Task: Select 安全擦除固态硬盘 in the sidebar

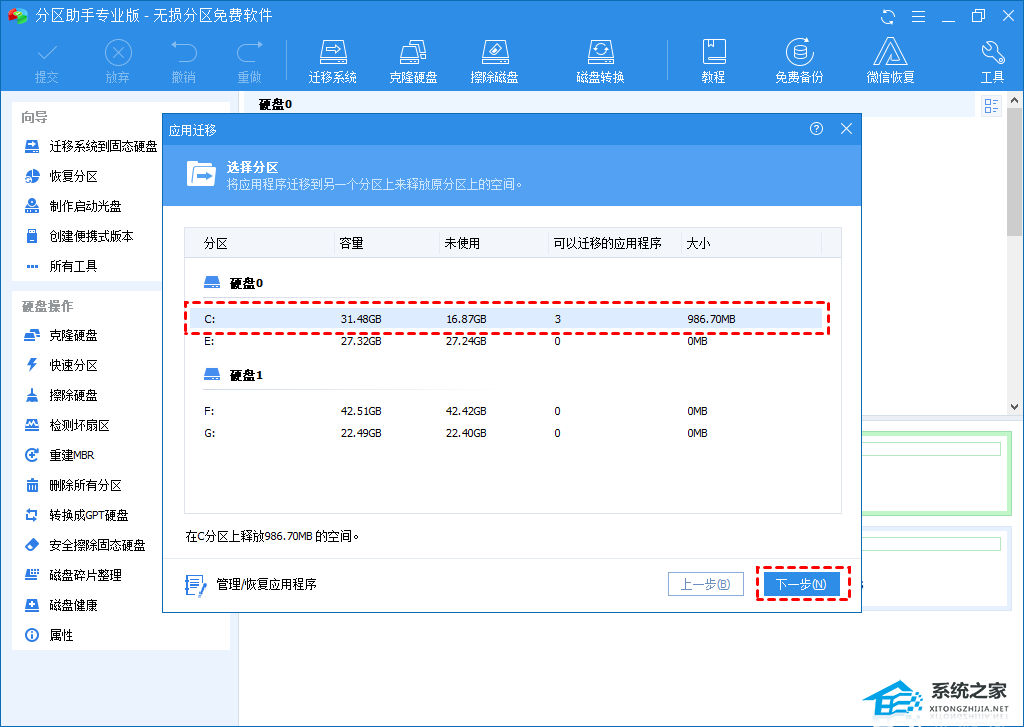Action: tap(84, 545)
